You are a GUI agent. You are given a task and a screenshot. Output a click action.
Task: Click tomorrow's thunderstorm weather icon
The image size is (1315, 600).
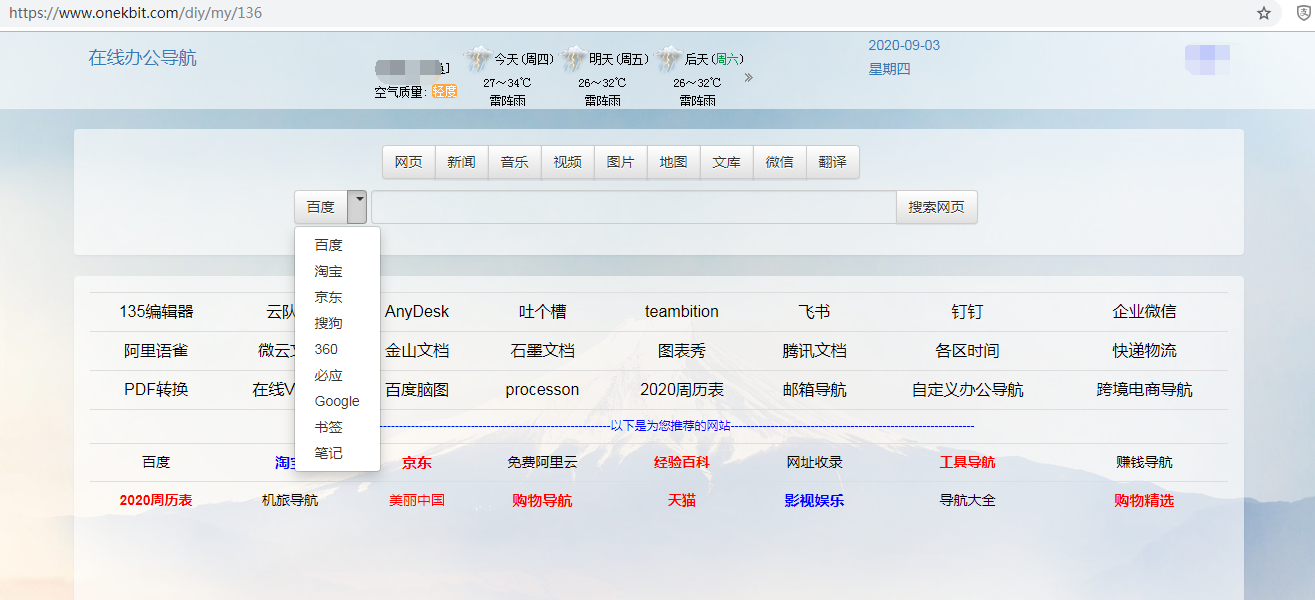point(573,58)
